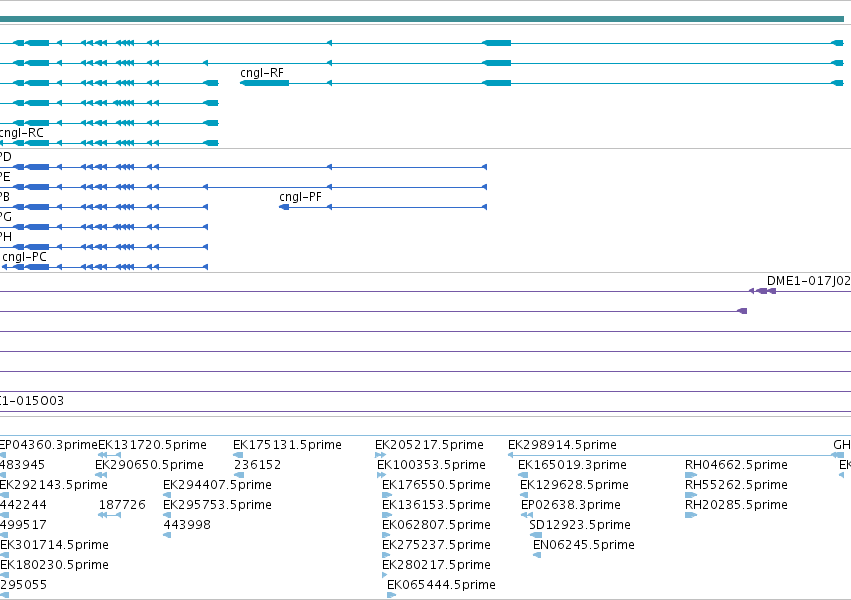
Task: Select the DME1-017J02 feature label
Action: coord(808,280)
